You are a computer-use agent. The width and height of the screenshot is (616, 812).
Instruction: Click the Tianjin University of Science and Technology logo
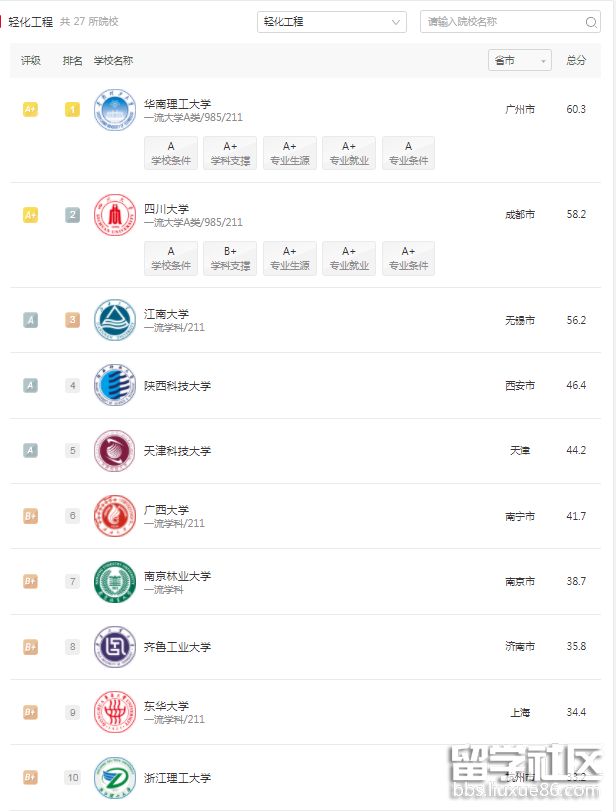tap(113, 450)
